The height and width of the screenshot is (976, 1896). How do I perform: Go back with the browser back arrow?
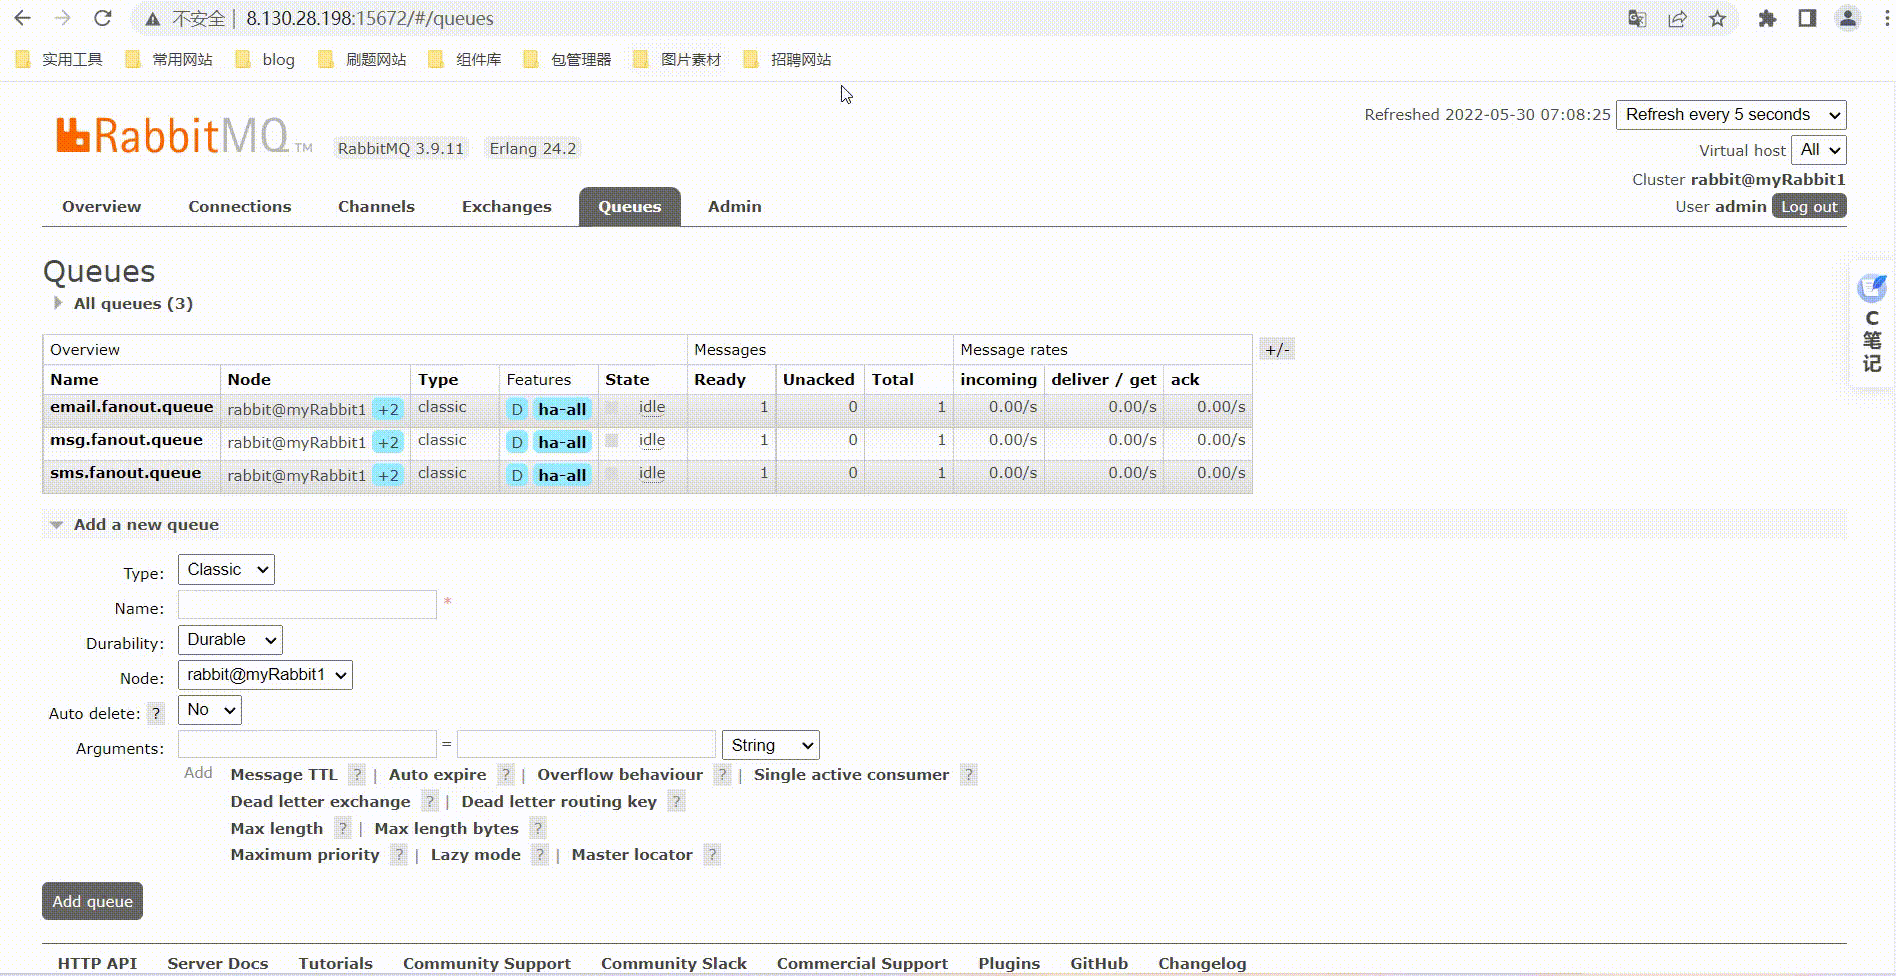pyautogui.click(x=23, y=18)
